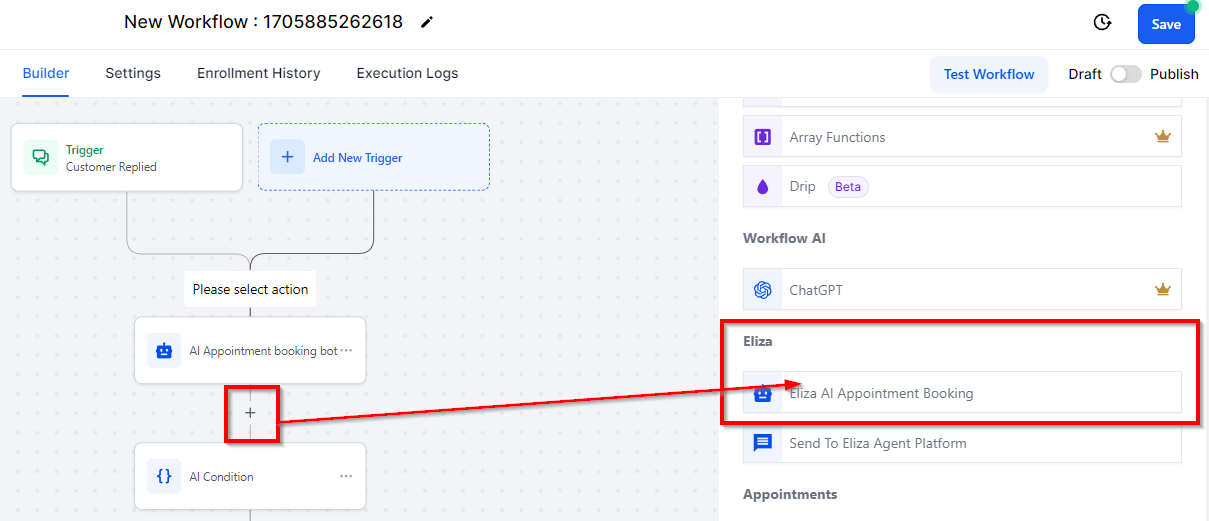
Task: Select Eliza AI Appointment Booking robot icon
Action: coord(763,393)
